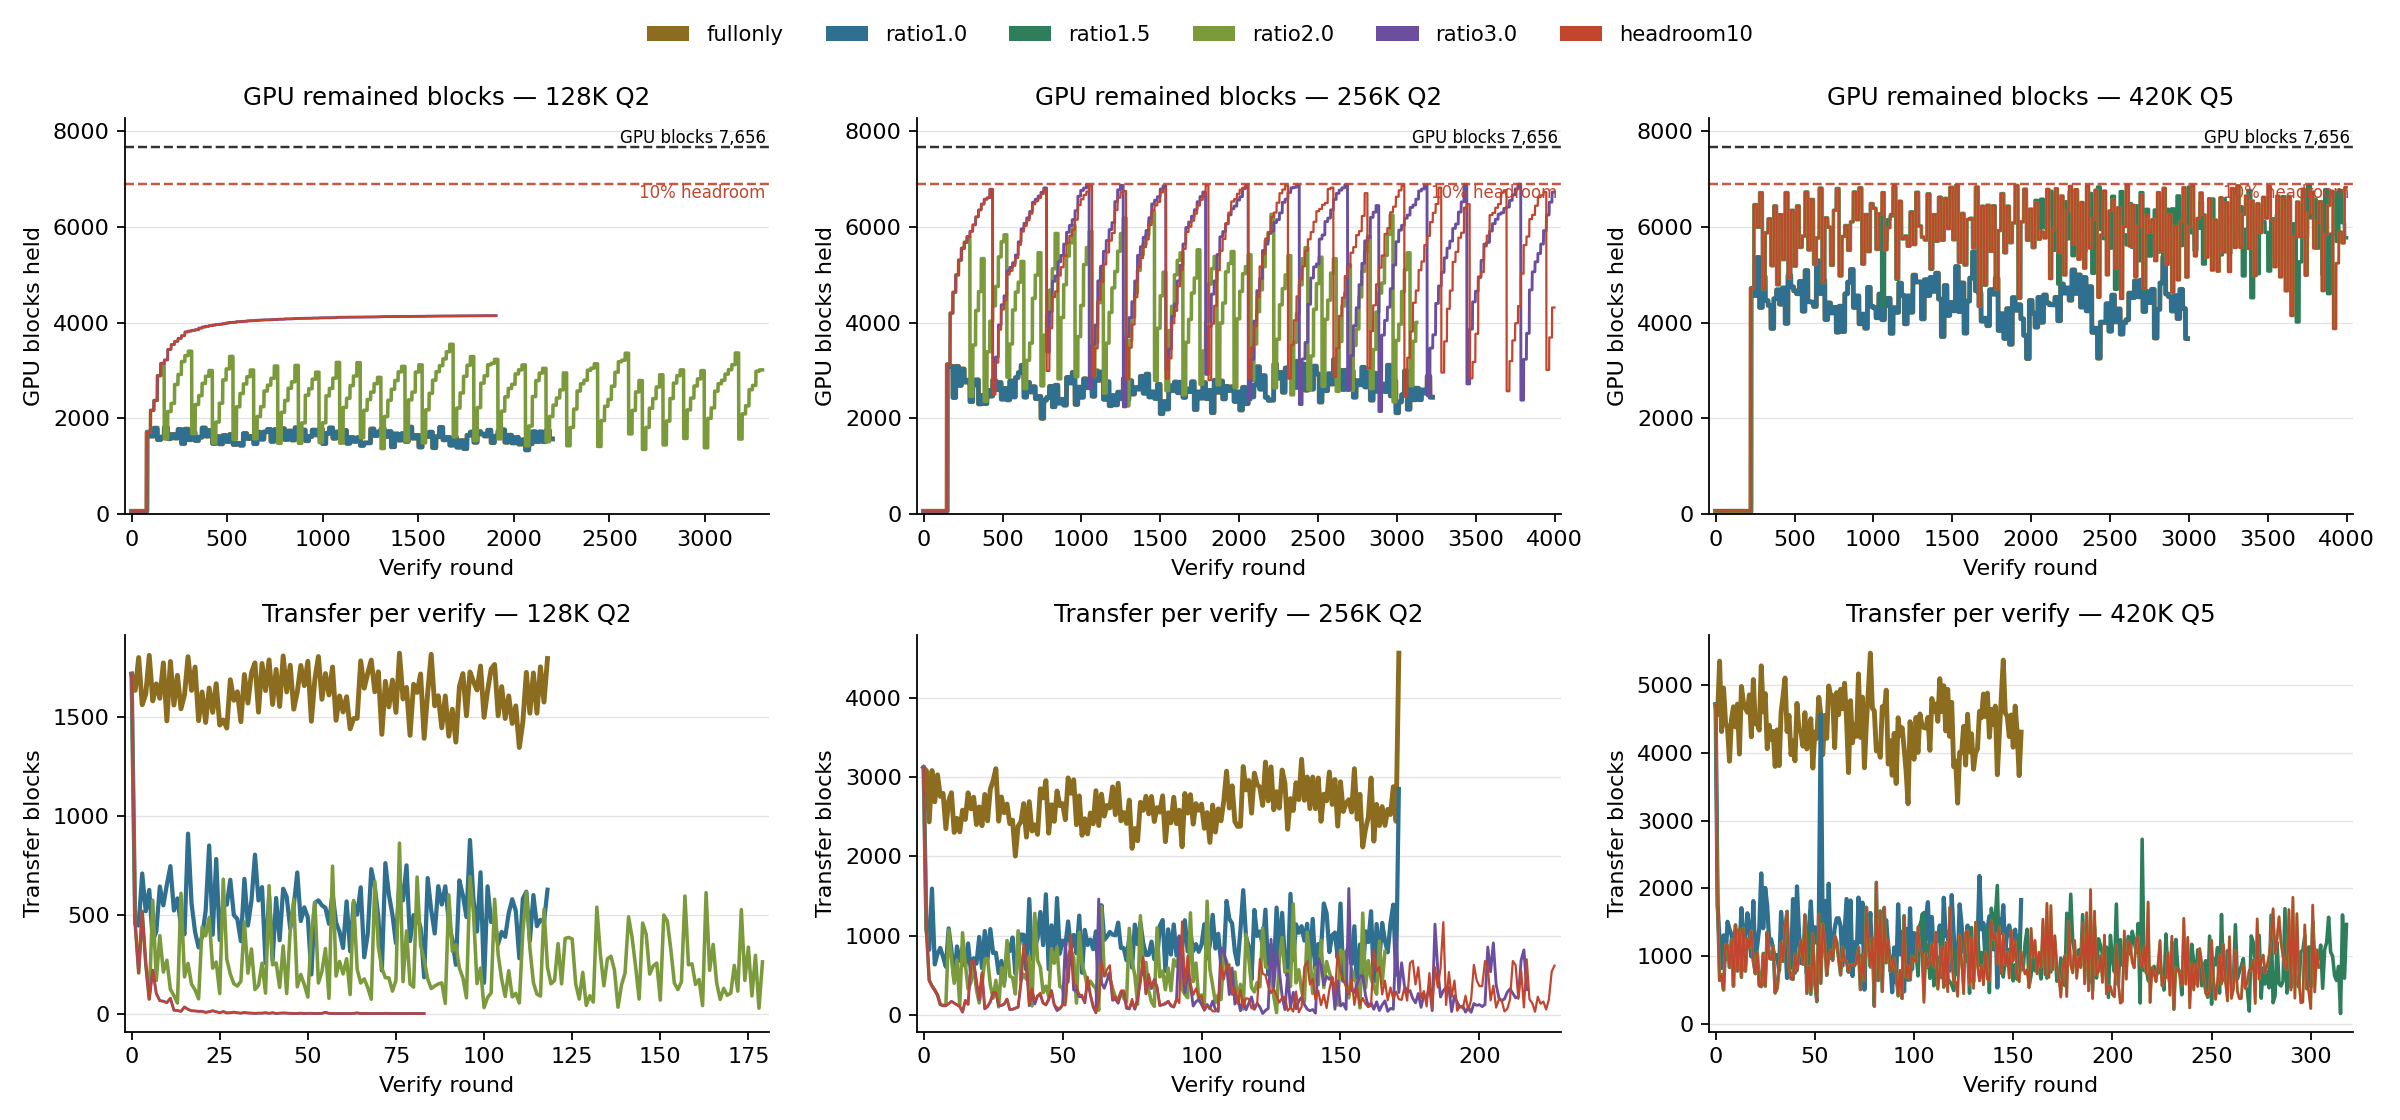Click the 'ratio2.0' legend label
Screen dimensions: 2400x1120
1293,34
